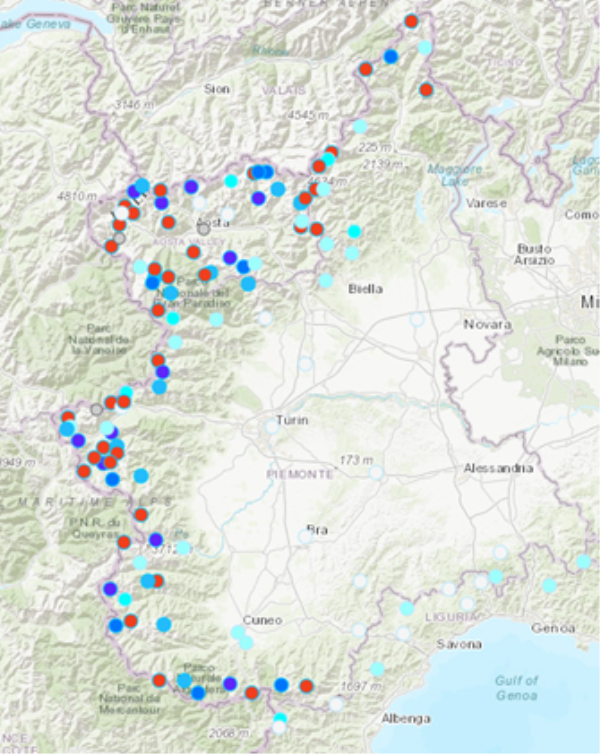The height and width of the screenshot is (754, 600).
Task: Click the Gulf of Genoa label
Action: point(517,688)
